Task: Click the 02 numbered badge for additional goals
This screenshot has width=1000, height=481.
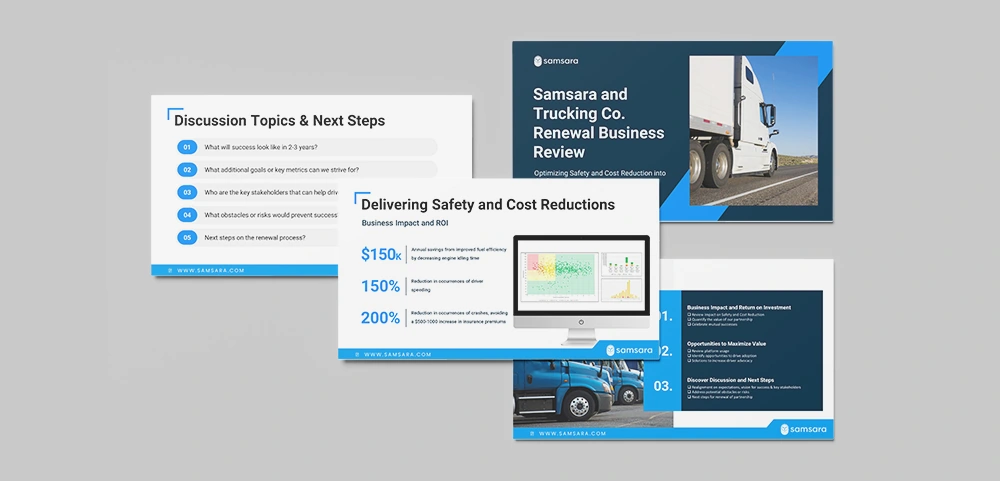Action: click(186, 170)
